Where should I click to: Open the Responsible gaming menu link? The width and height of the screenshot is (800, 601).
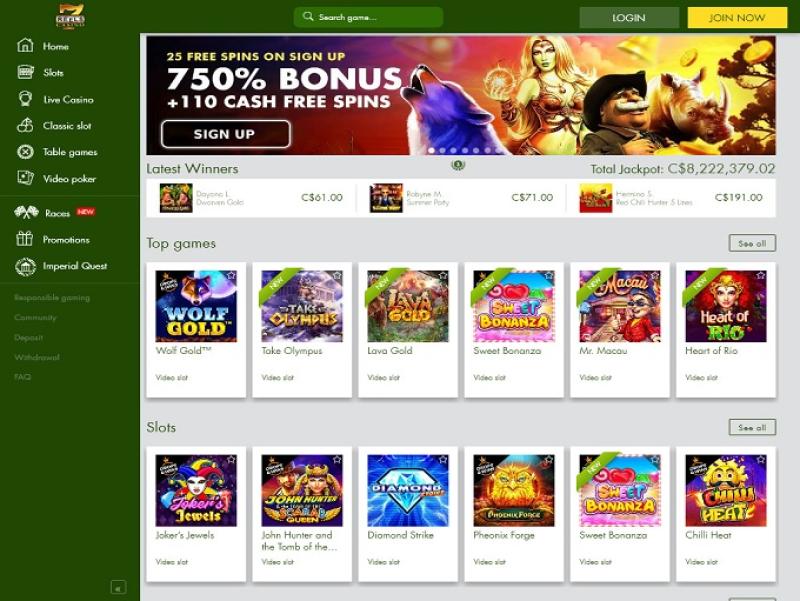(x=52, y=297)
